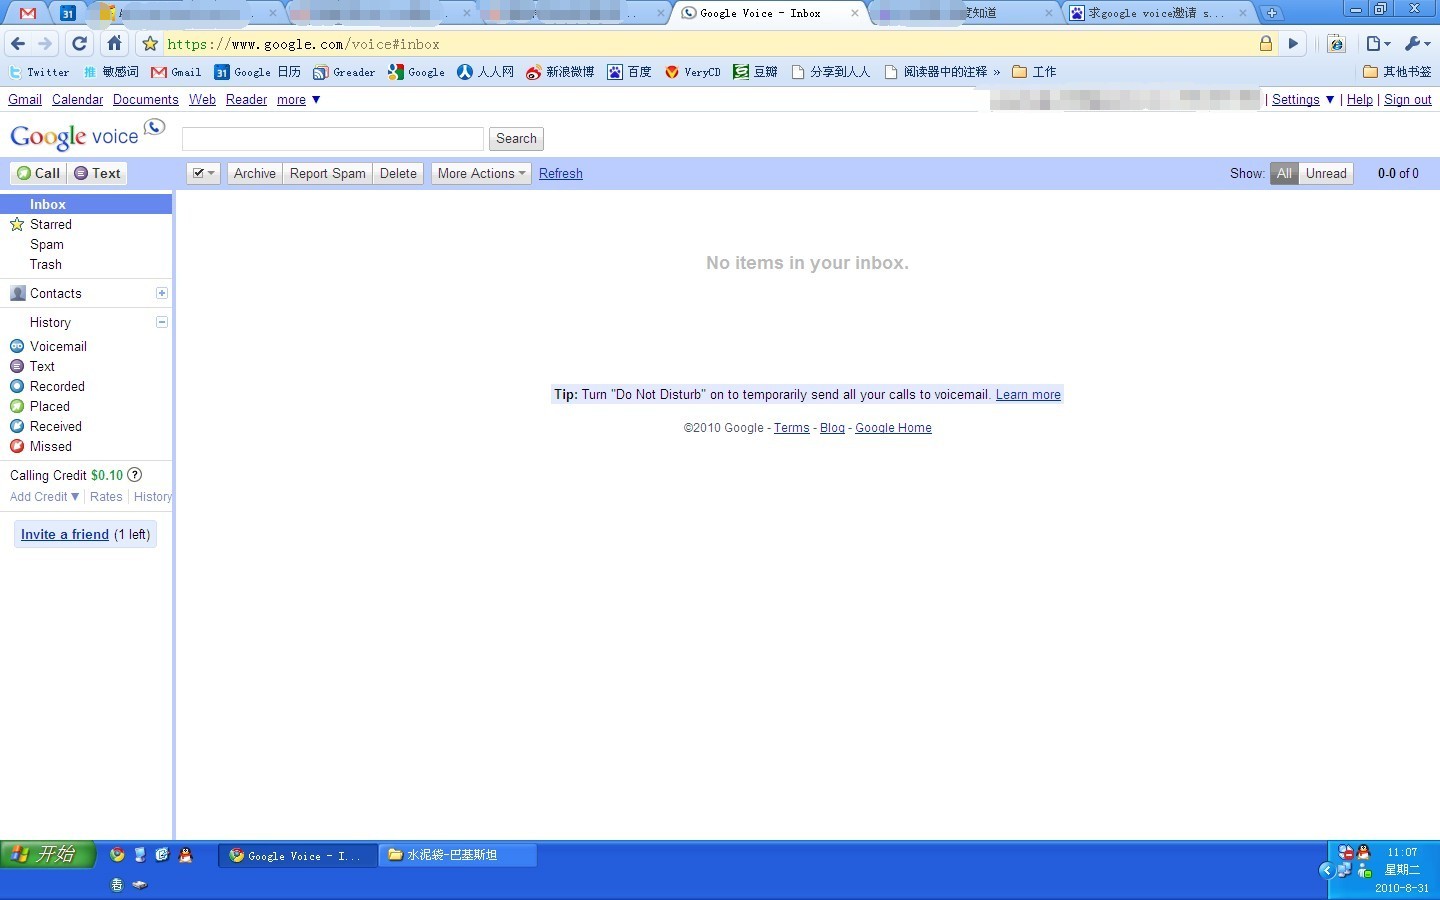1440x900 pixels.
Task: Open the select-all checkbox dropdown
Action: (204, 173)
